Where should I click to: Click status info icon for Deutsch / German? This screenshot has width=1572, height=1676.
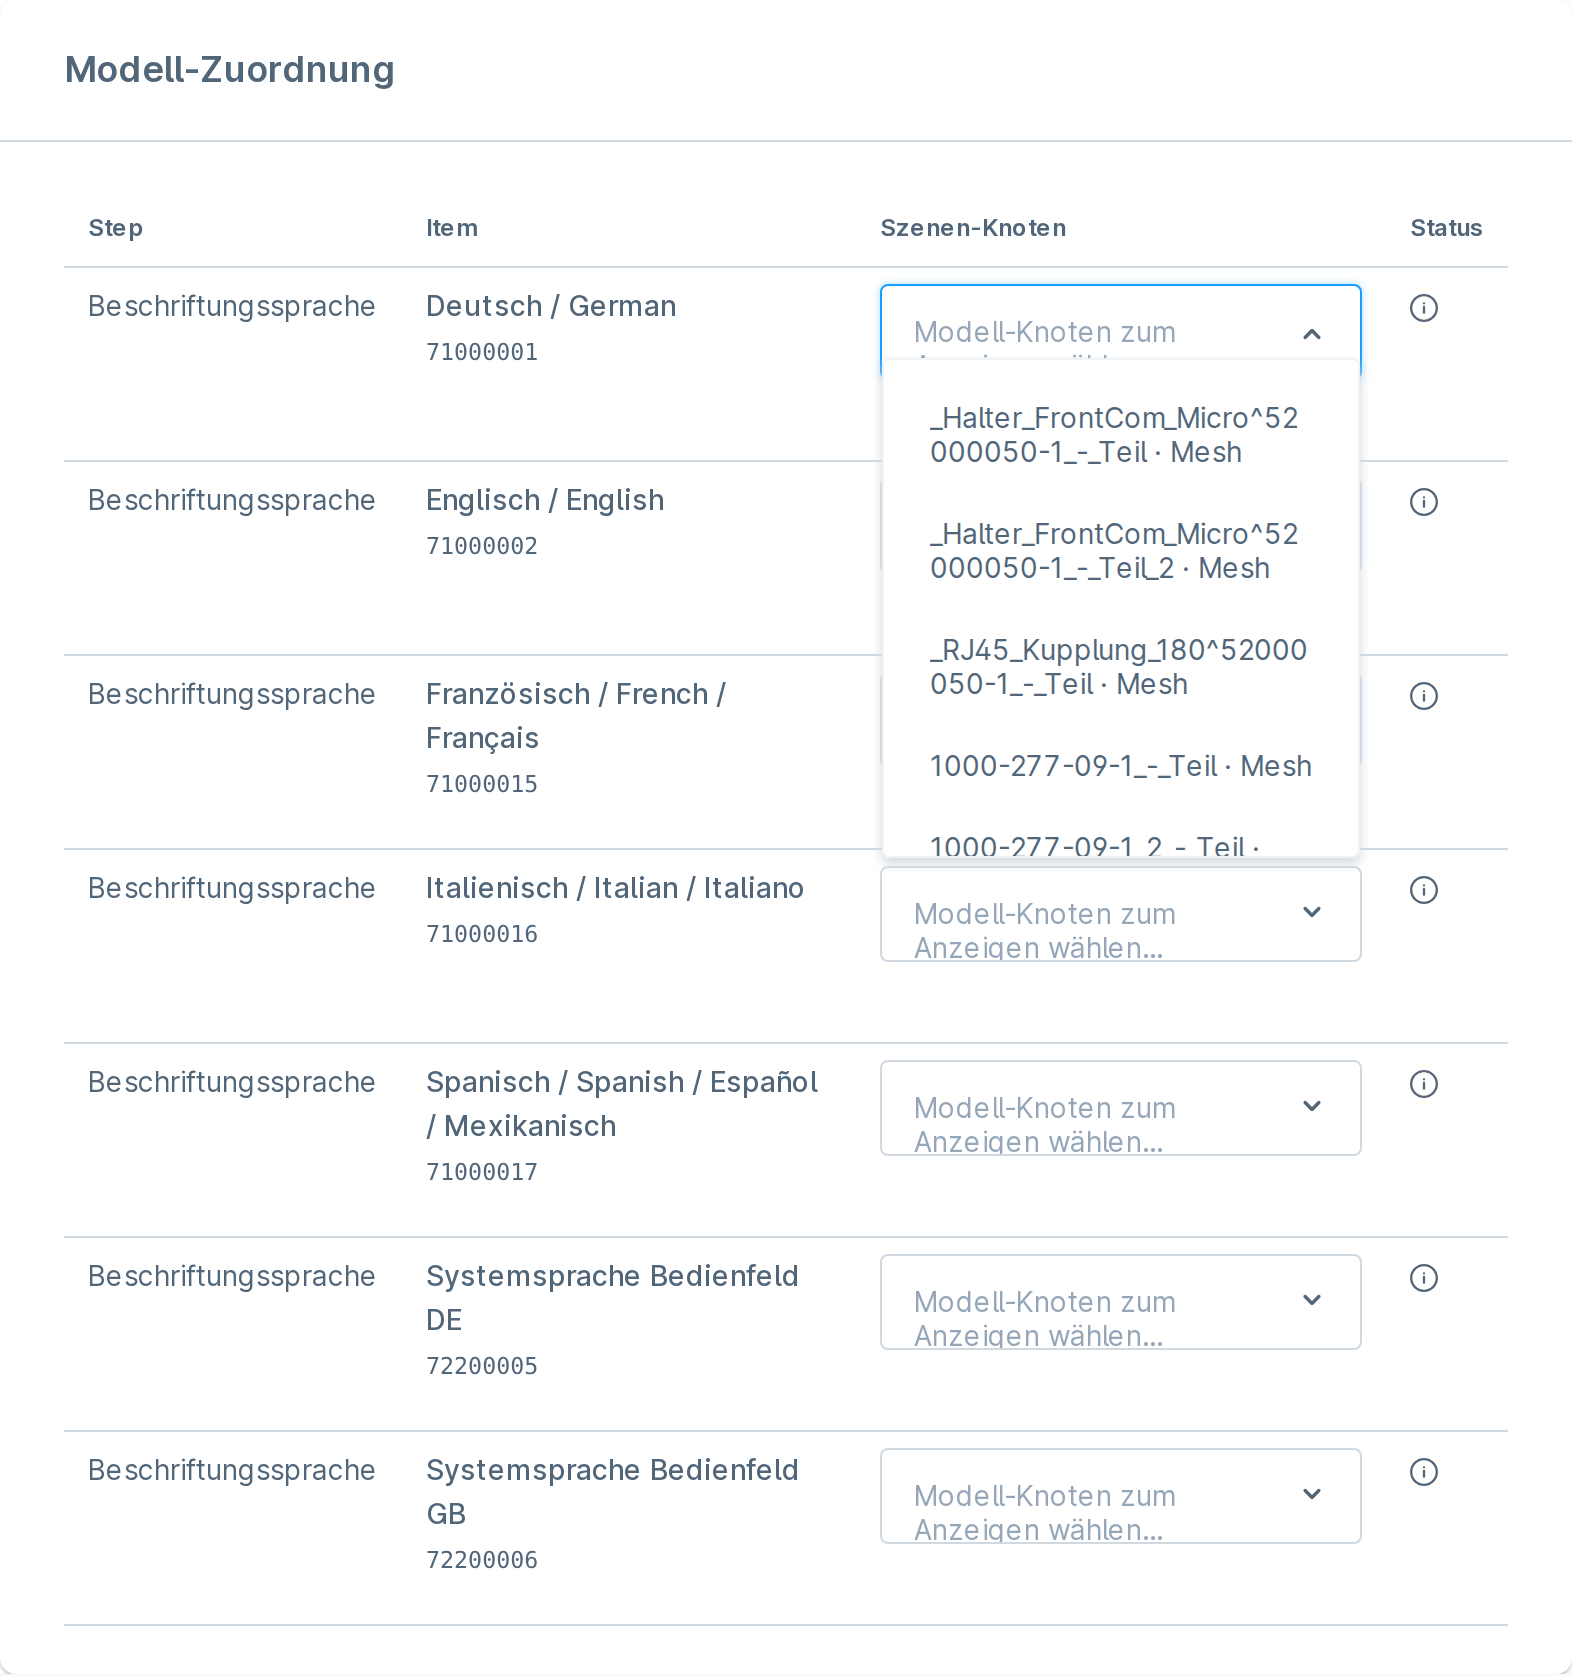click(1424, 308)
